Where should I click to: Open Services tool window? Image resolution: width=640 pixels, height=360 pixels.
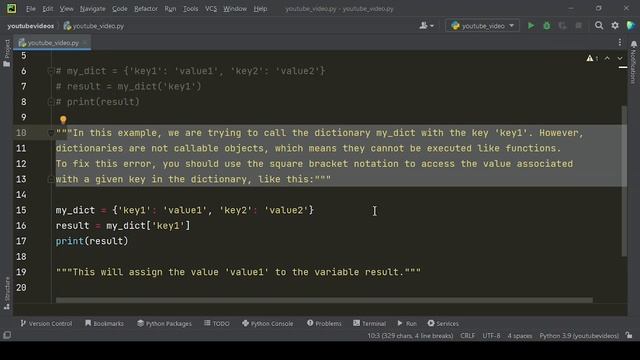pos(443,323)
